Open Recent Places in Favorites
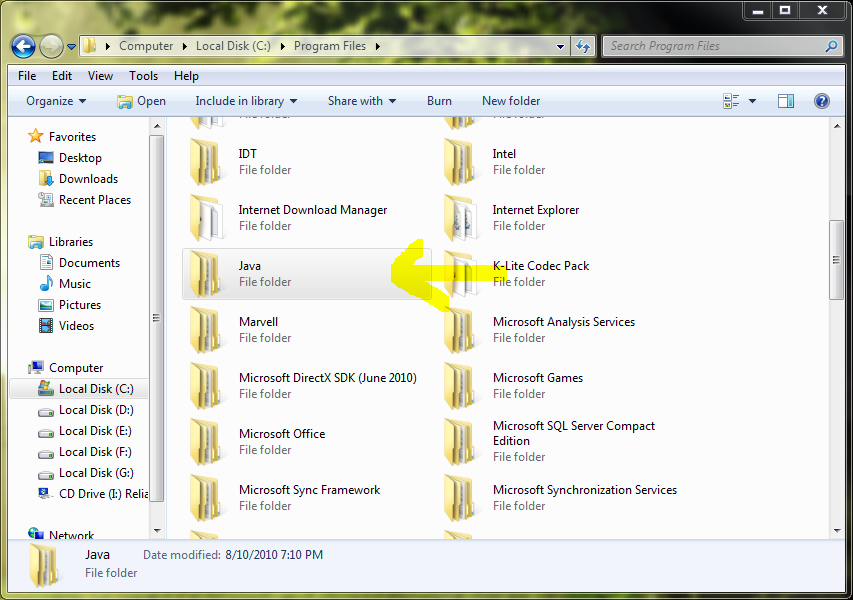This screenshot has width=853, height=600. click(x=95, y=200)
